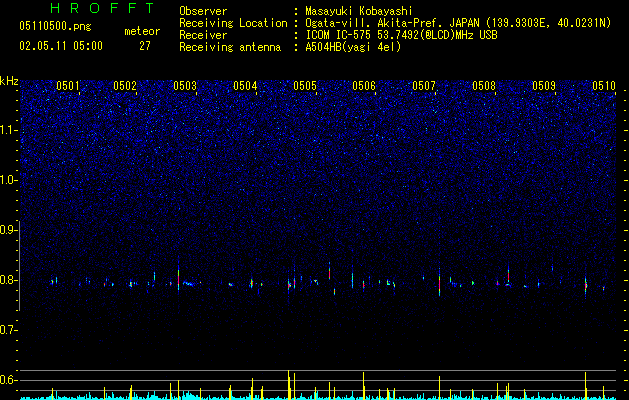The width and height of the screenshot is (629, 400).
Task: Click observer name Masayuki Kobayashi
Action: (359, 11)
